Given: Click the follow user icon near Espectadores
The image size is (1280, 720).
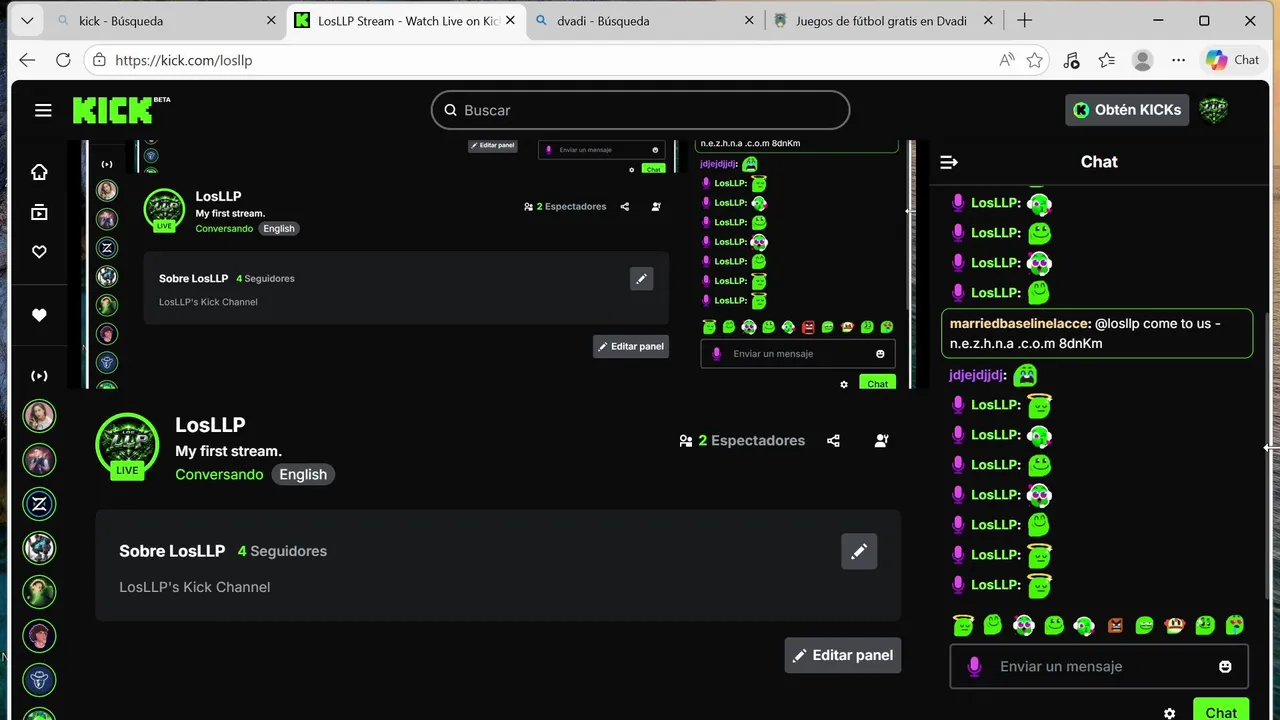Looking at the screenshot, I should click(881, 440).
